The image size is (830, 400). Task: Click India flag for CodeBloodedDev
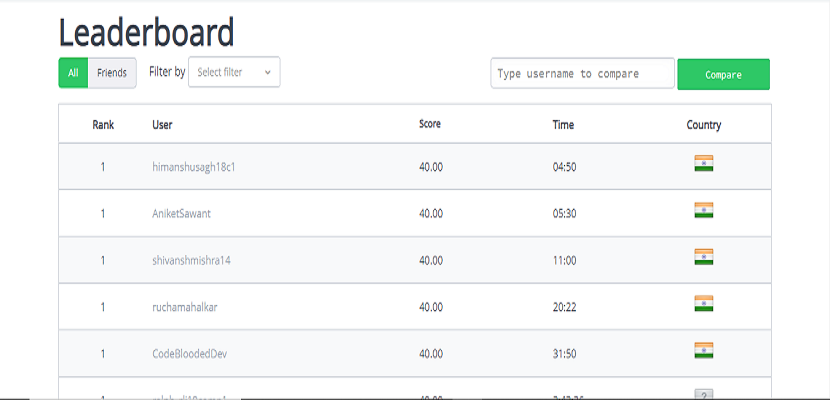[703, 350]
